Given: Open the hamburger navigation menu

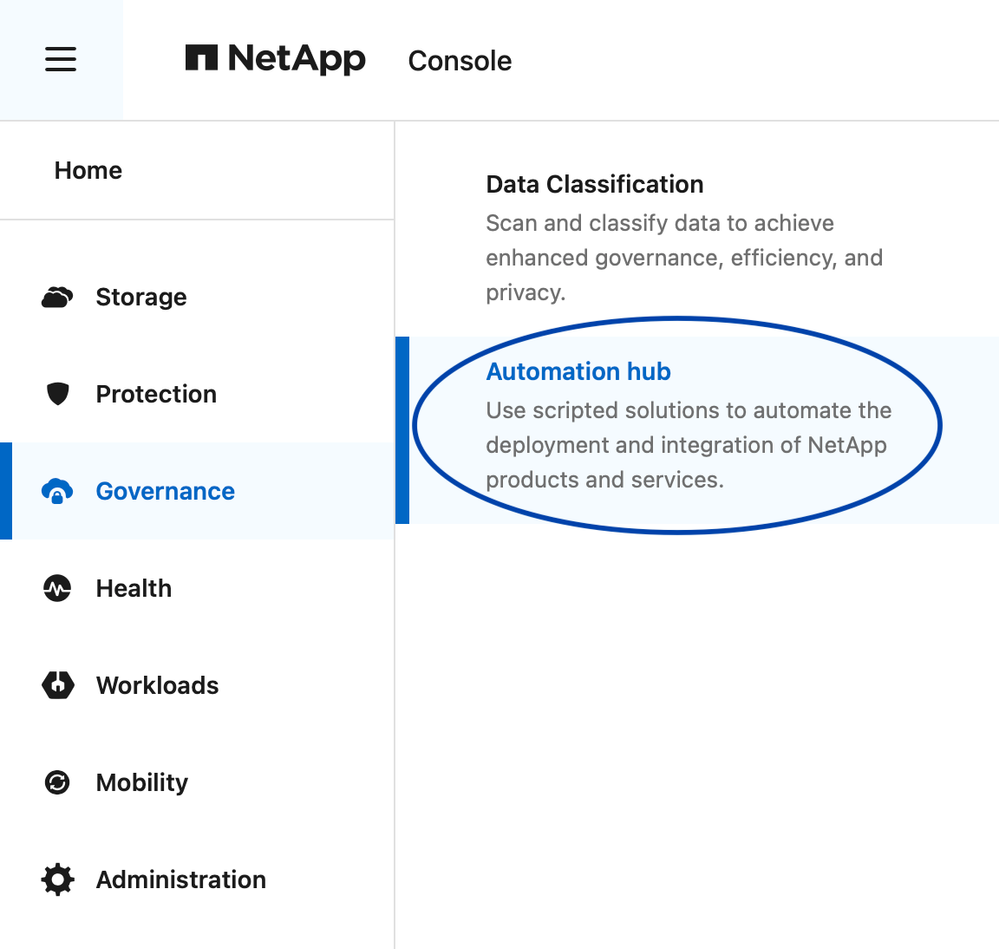Looking at the screenshot, I should pos(61,60).
